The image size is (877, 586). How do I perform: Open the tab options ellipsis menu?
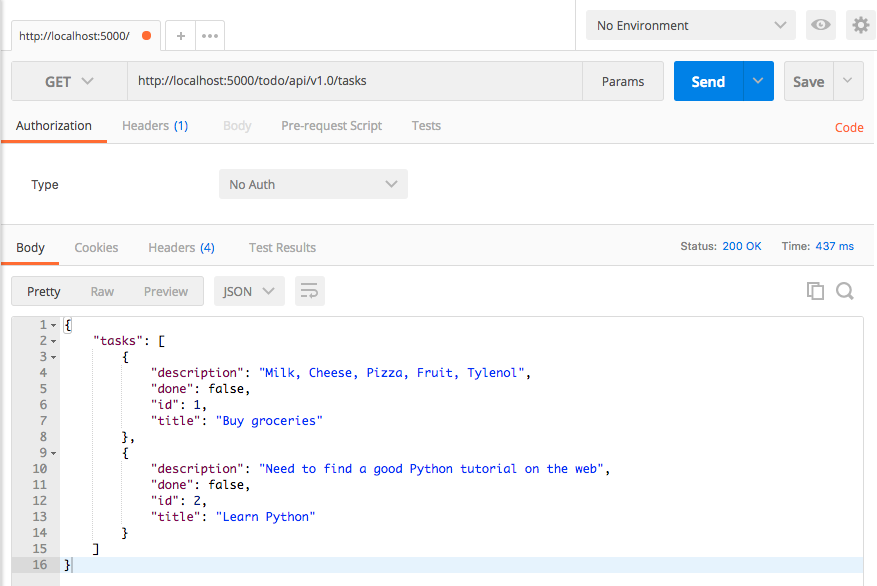pyautogui.click(x=210, y=36)
